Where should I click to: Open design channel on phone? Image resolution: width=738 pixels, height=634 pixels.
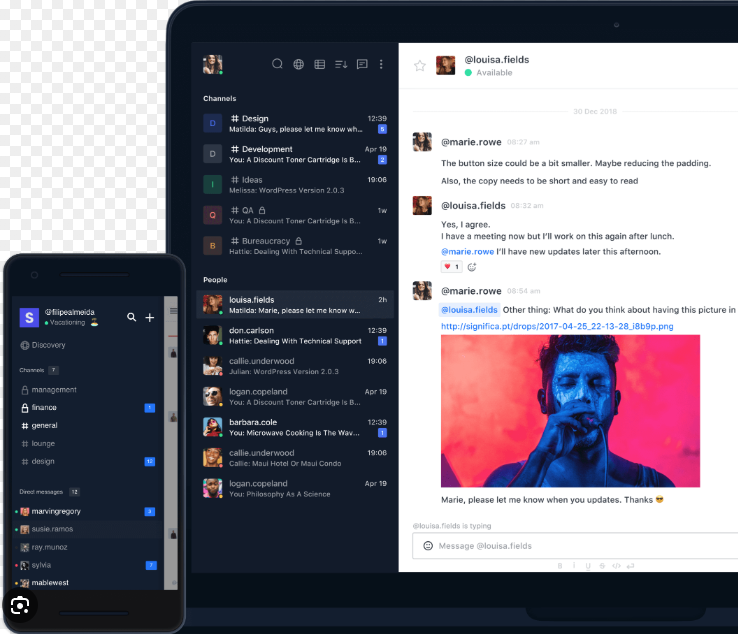point(88,461)
